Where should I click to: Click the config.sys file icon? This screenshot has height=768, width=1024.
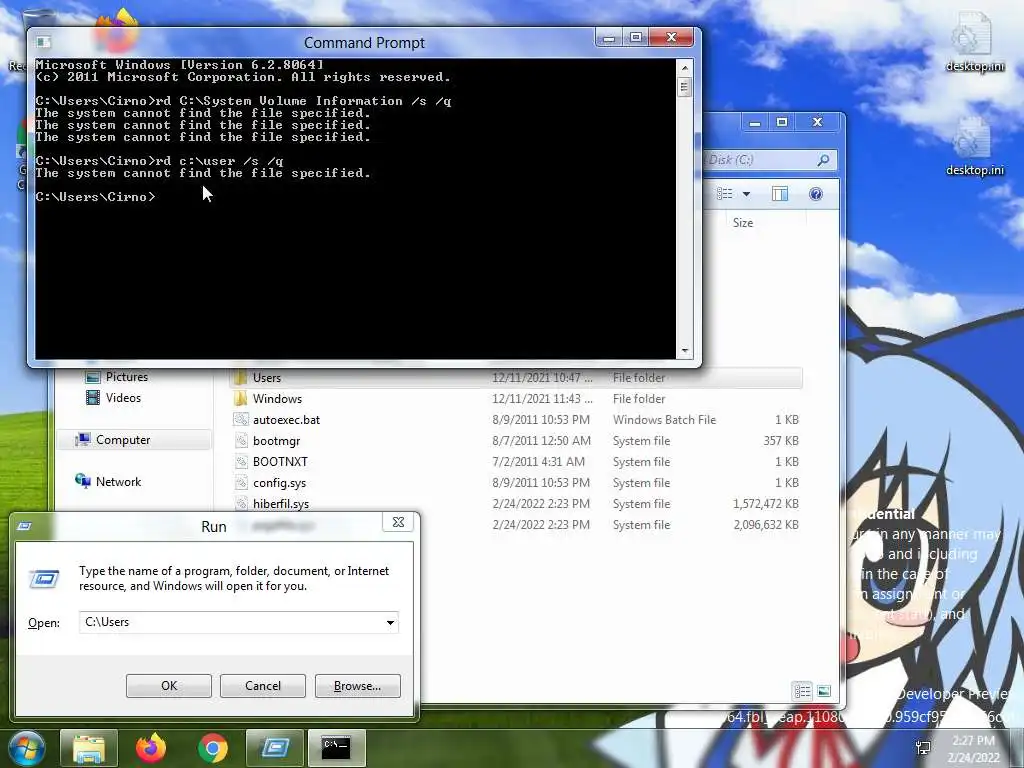241,483
